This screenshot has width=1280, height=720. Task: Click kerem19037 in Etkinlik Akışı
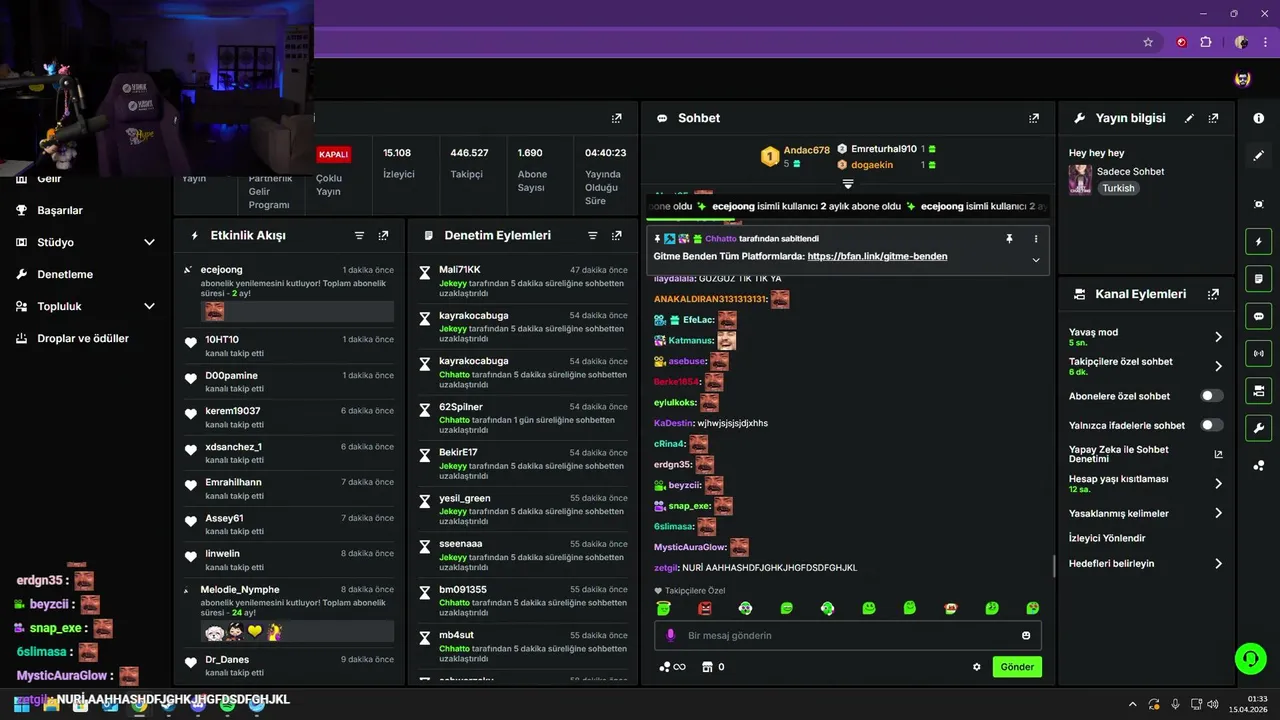(233, 411)
